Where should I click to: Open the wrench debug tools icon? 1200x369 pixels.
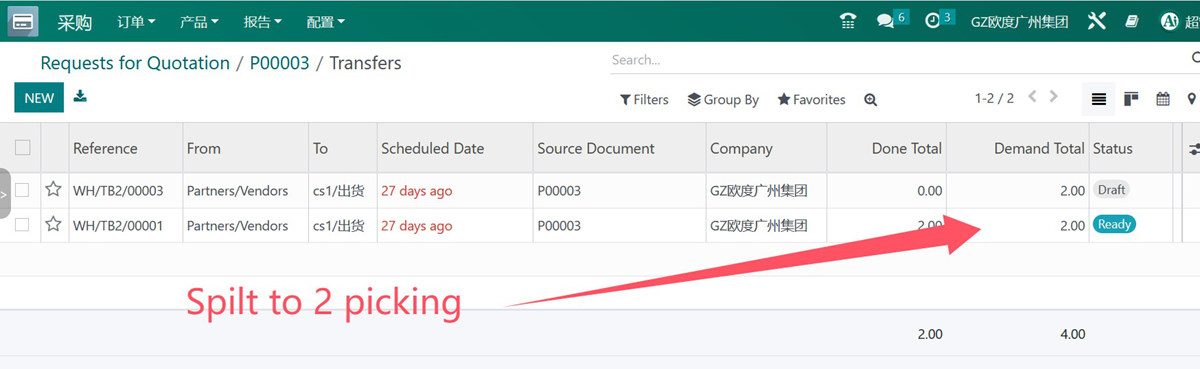(x=1096, y=21)
